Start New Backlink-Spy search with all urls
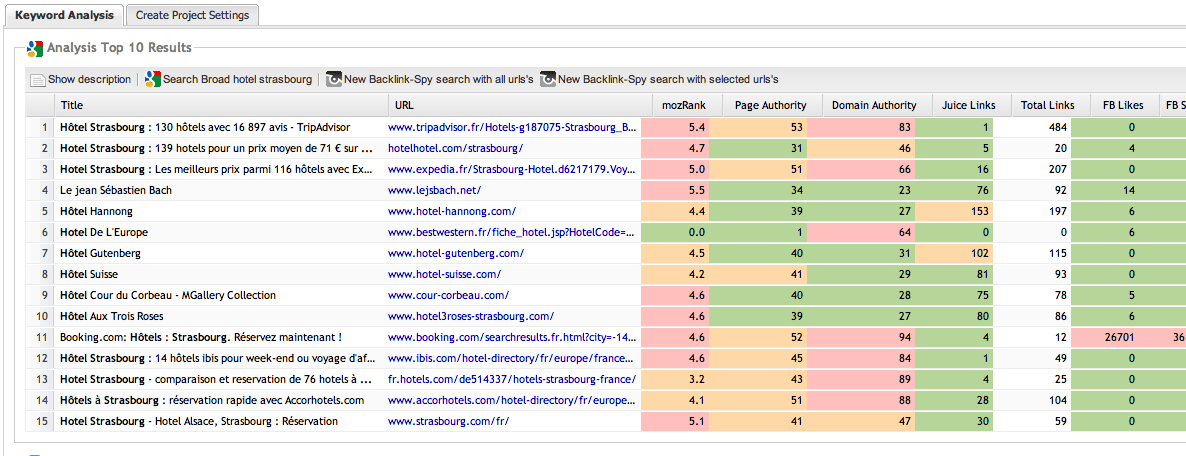The image size is (1186, 456). coord(430,79)
